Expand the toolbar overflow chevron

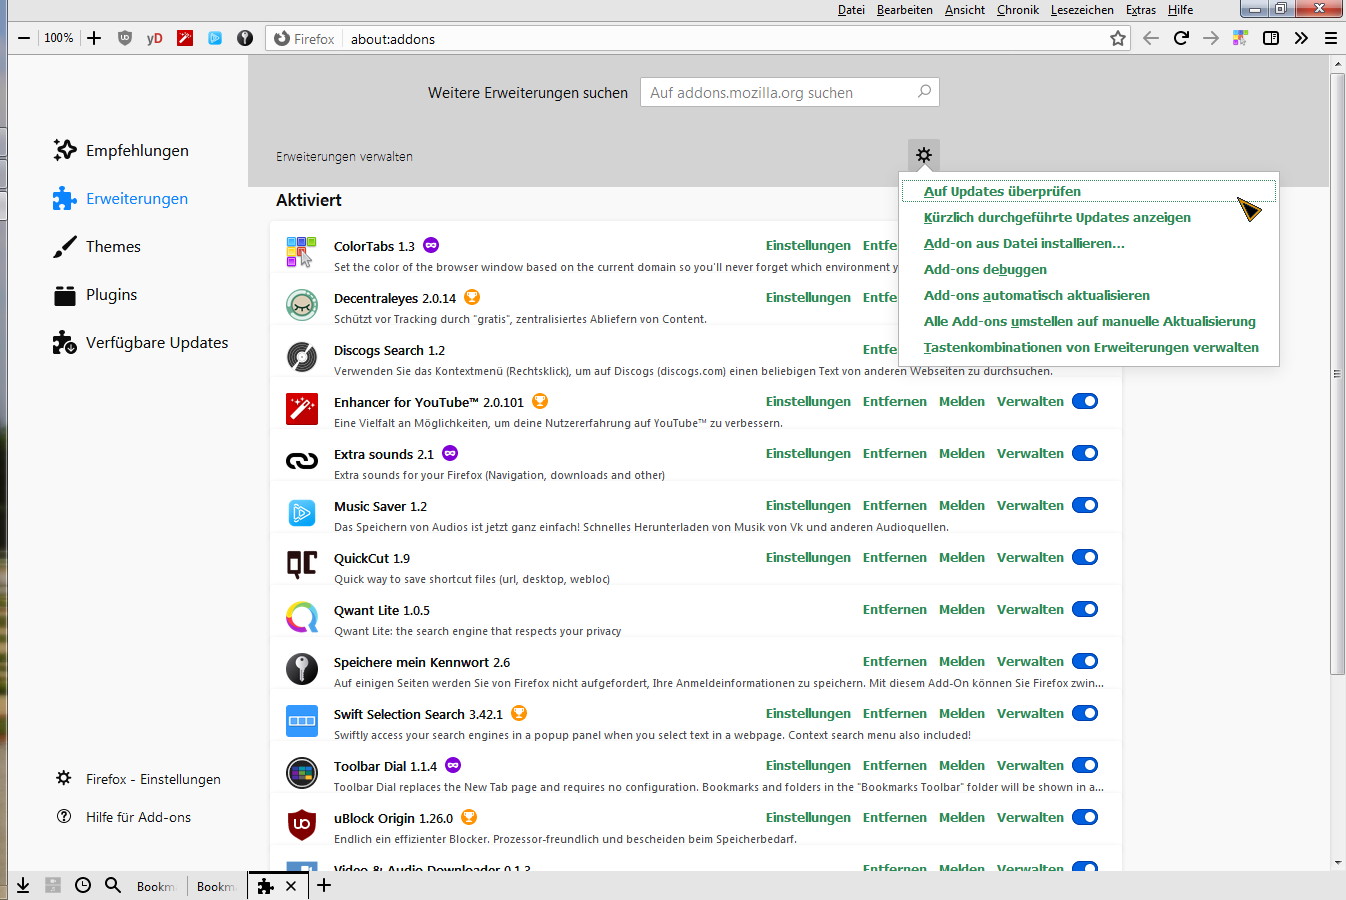pyautogui.click(x=1301, y=38)
